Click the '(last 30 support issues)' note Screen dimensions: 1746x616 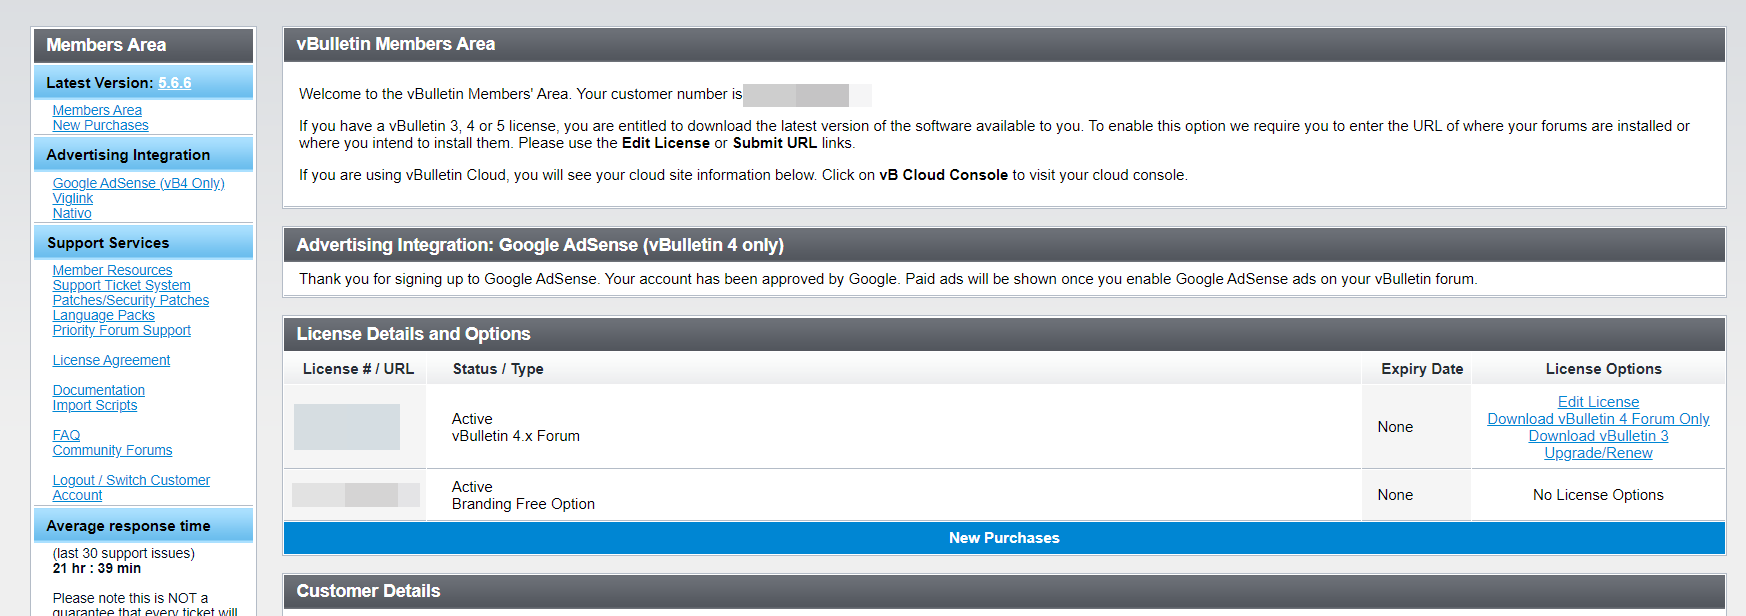[124, 553]
